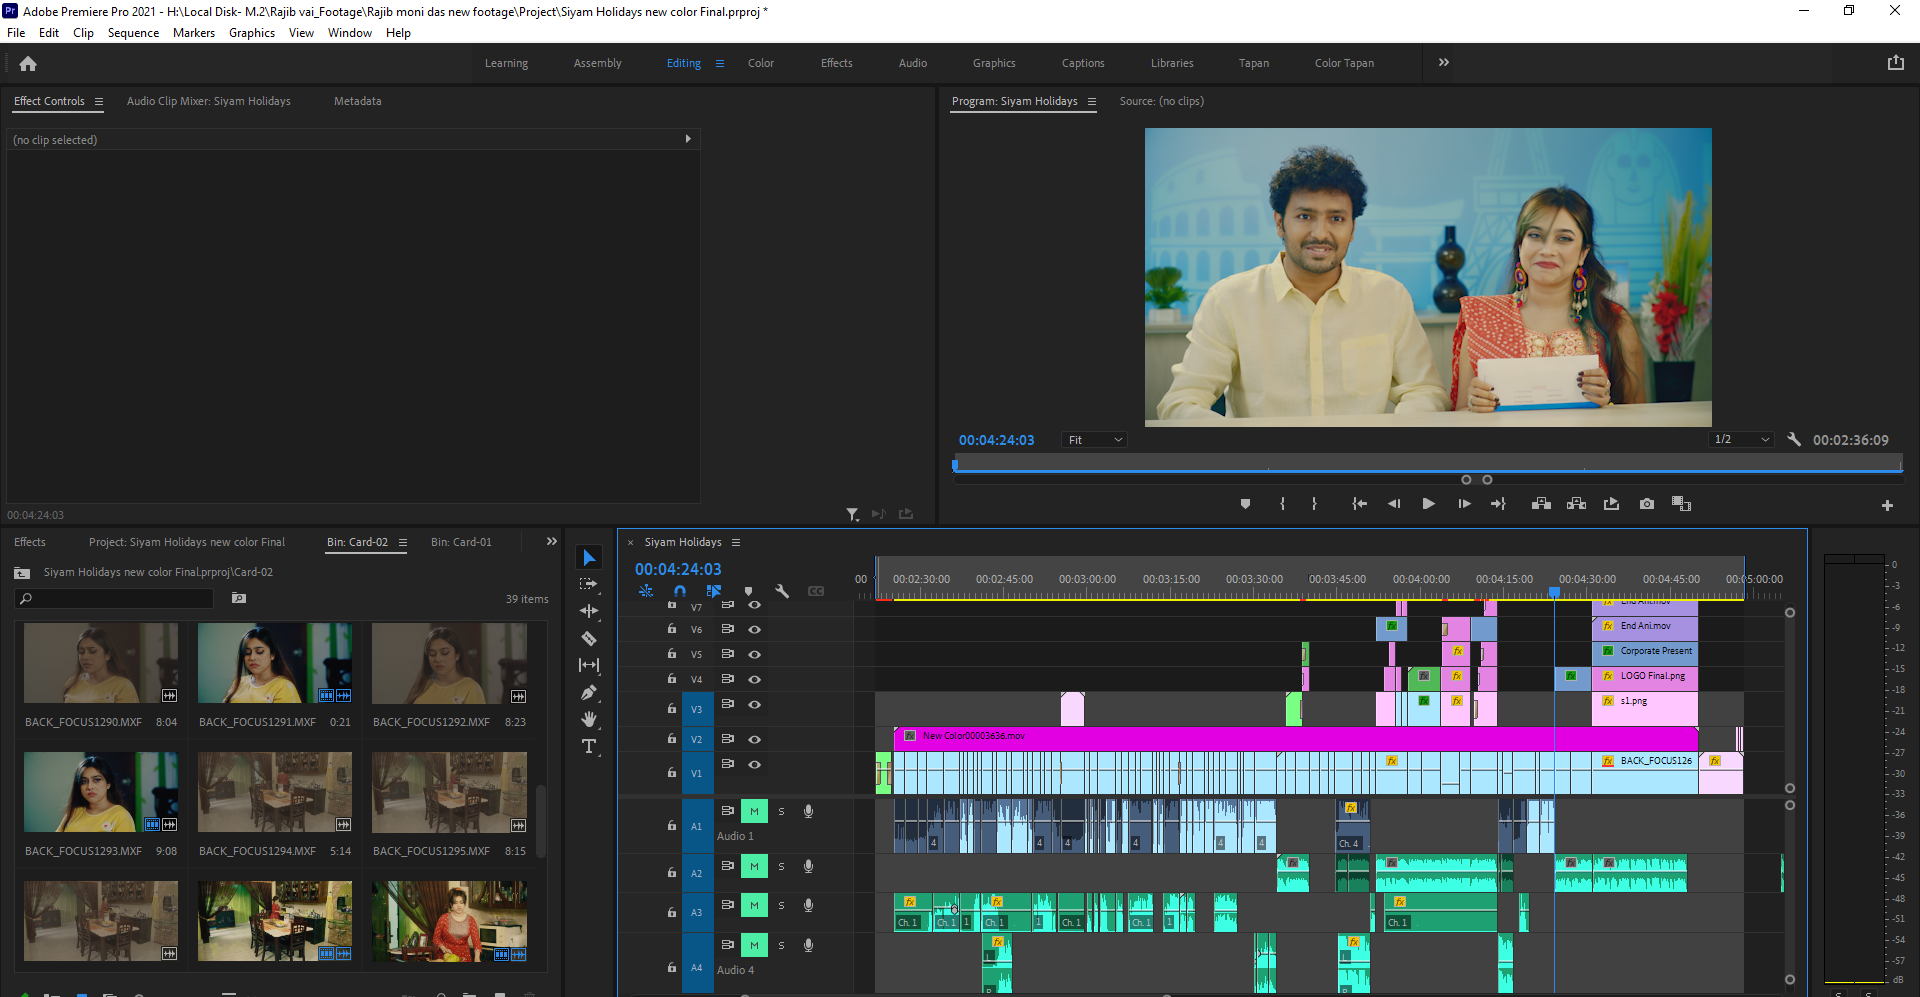The image size is (1920, 997).
Task: Toggle mute on track A1
Action: 754,811
